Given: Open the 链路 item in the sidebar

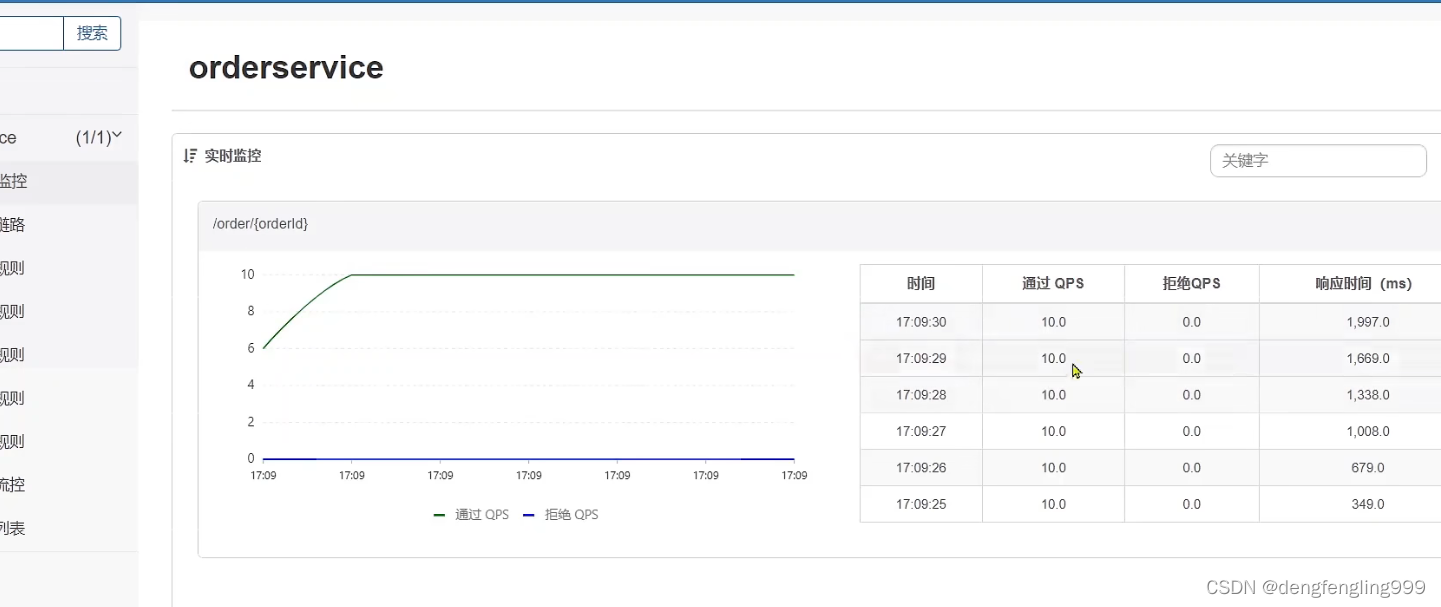Looking at the screenshot, I should tap(14, 225).
